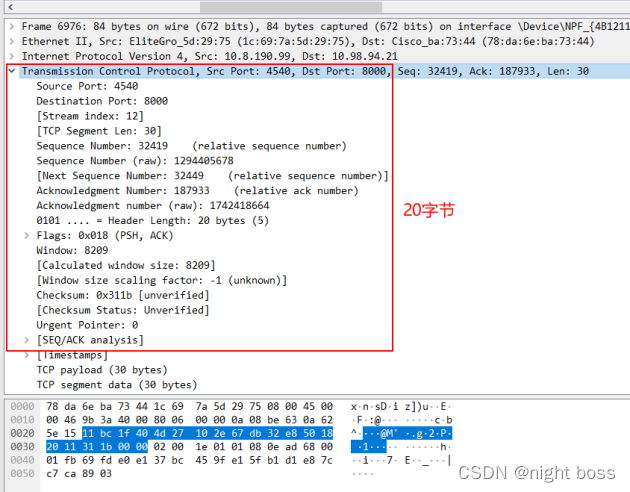Select TCP segment data (30 bytes) row

(x=117, y=385)
